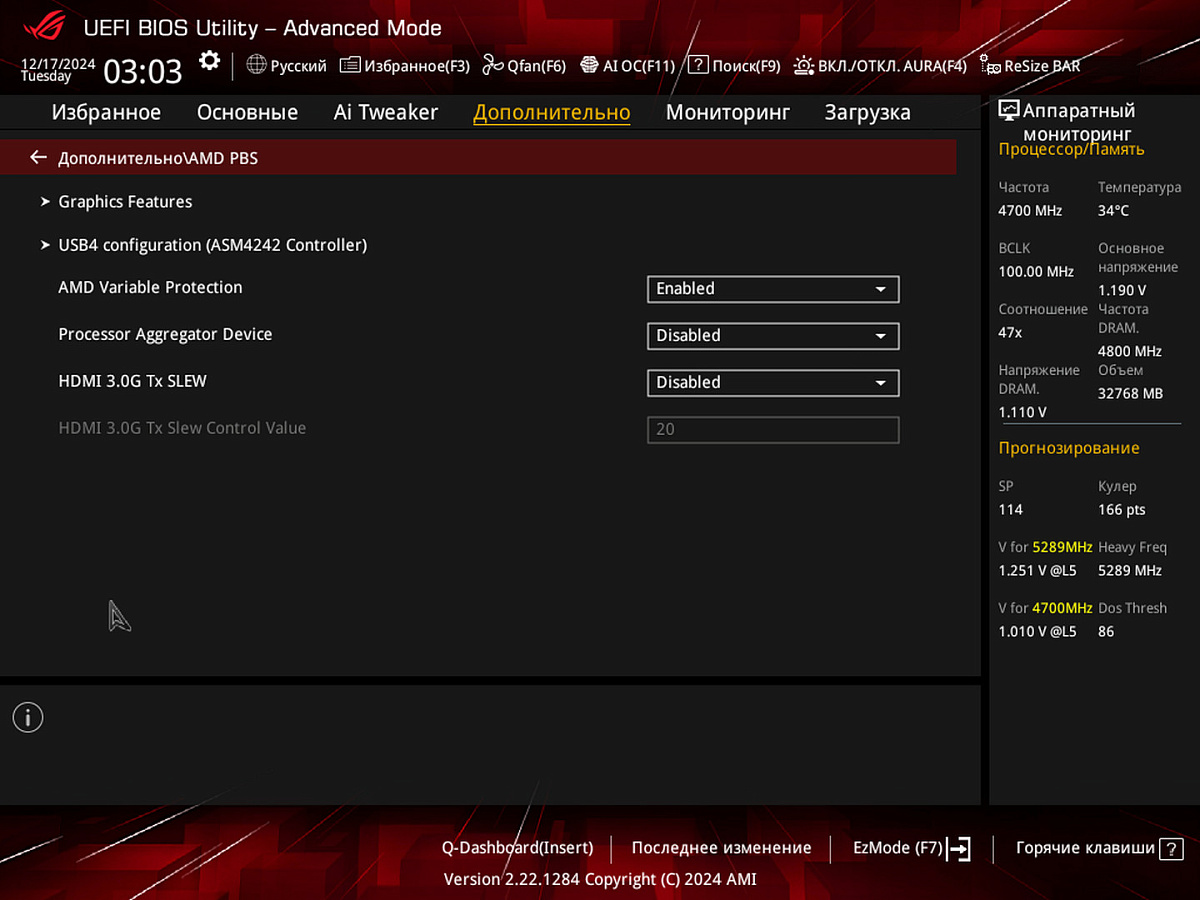Open Qfan(F6) control
The height and width of the screenshot is (900, 1200).
[x=524, y=65]
